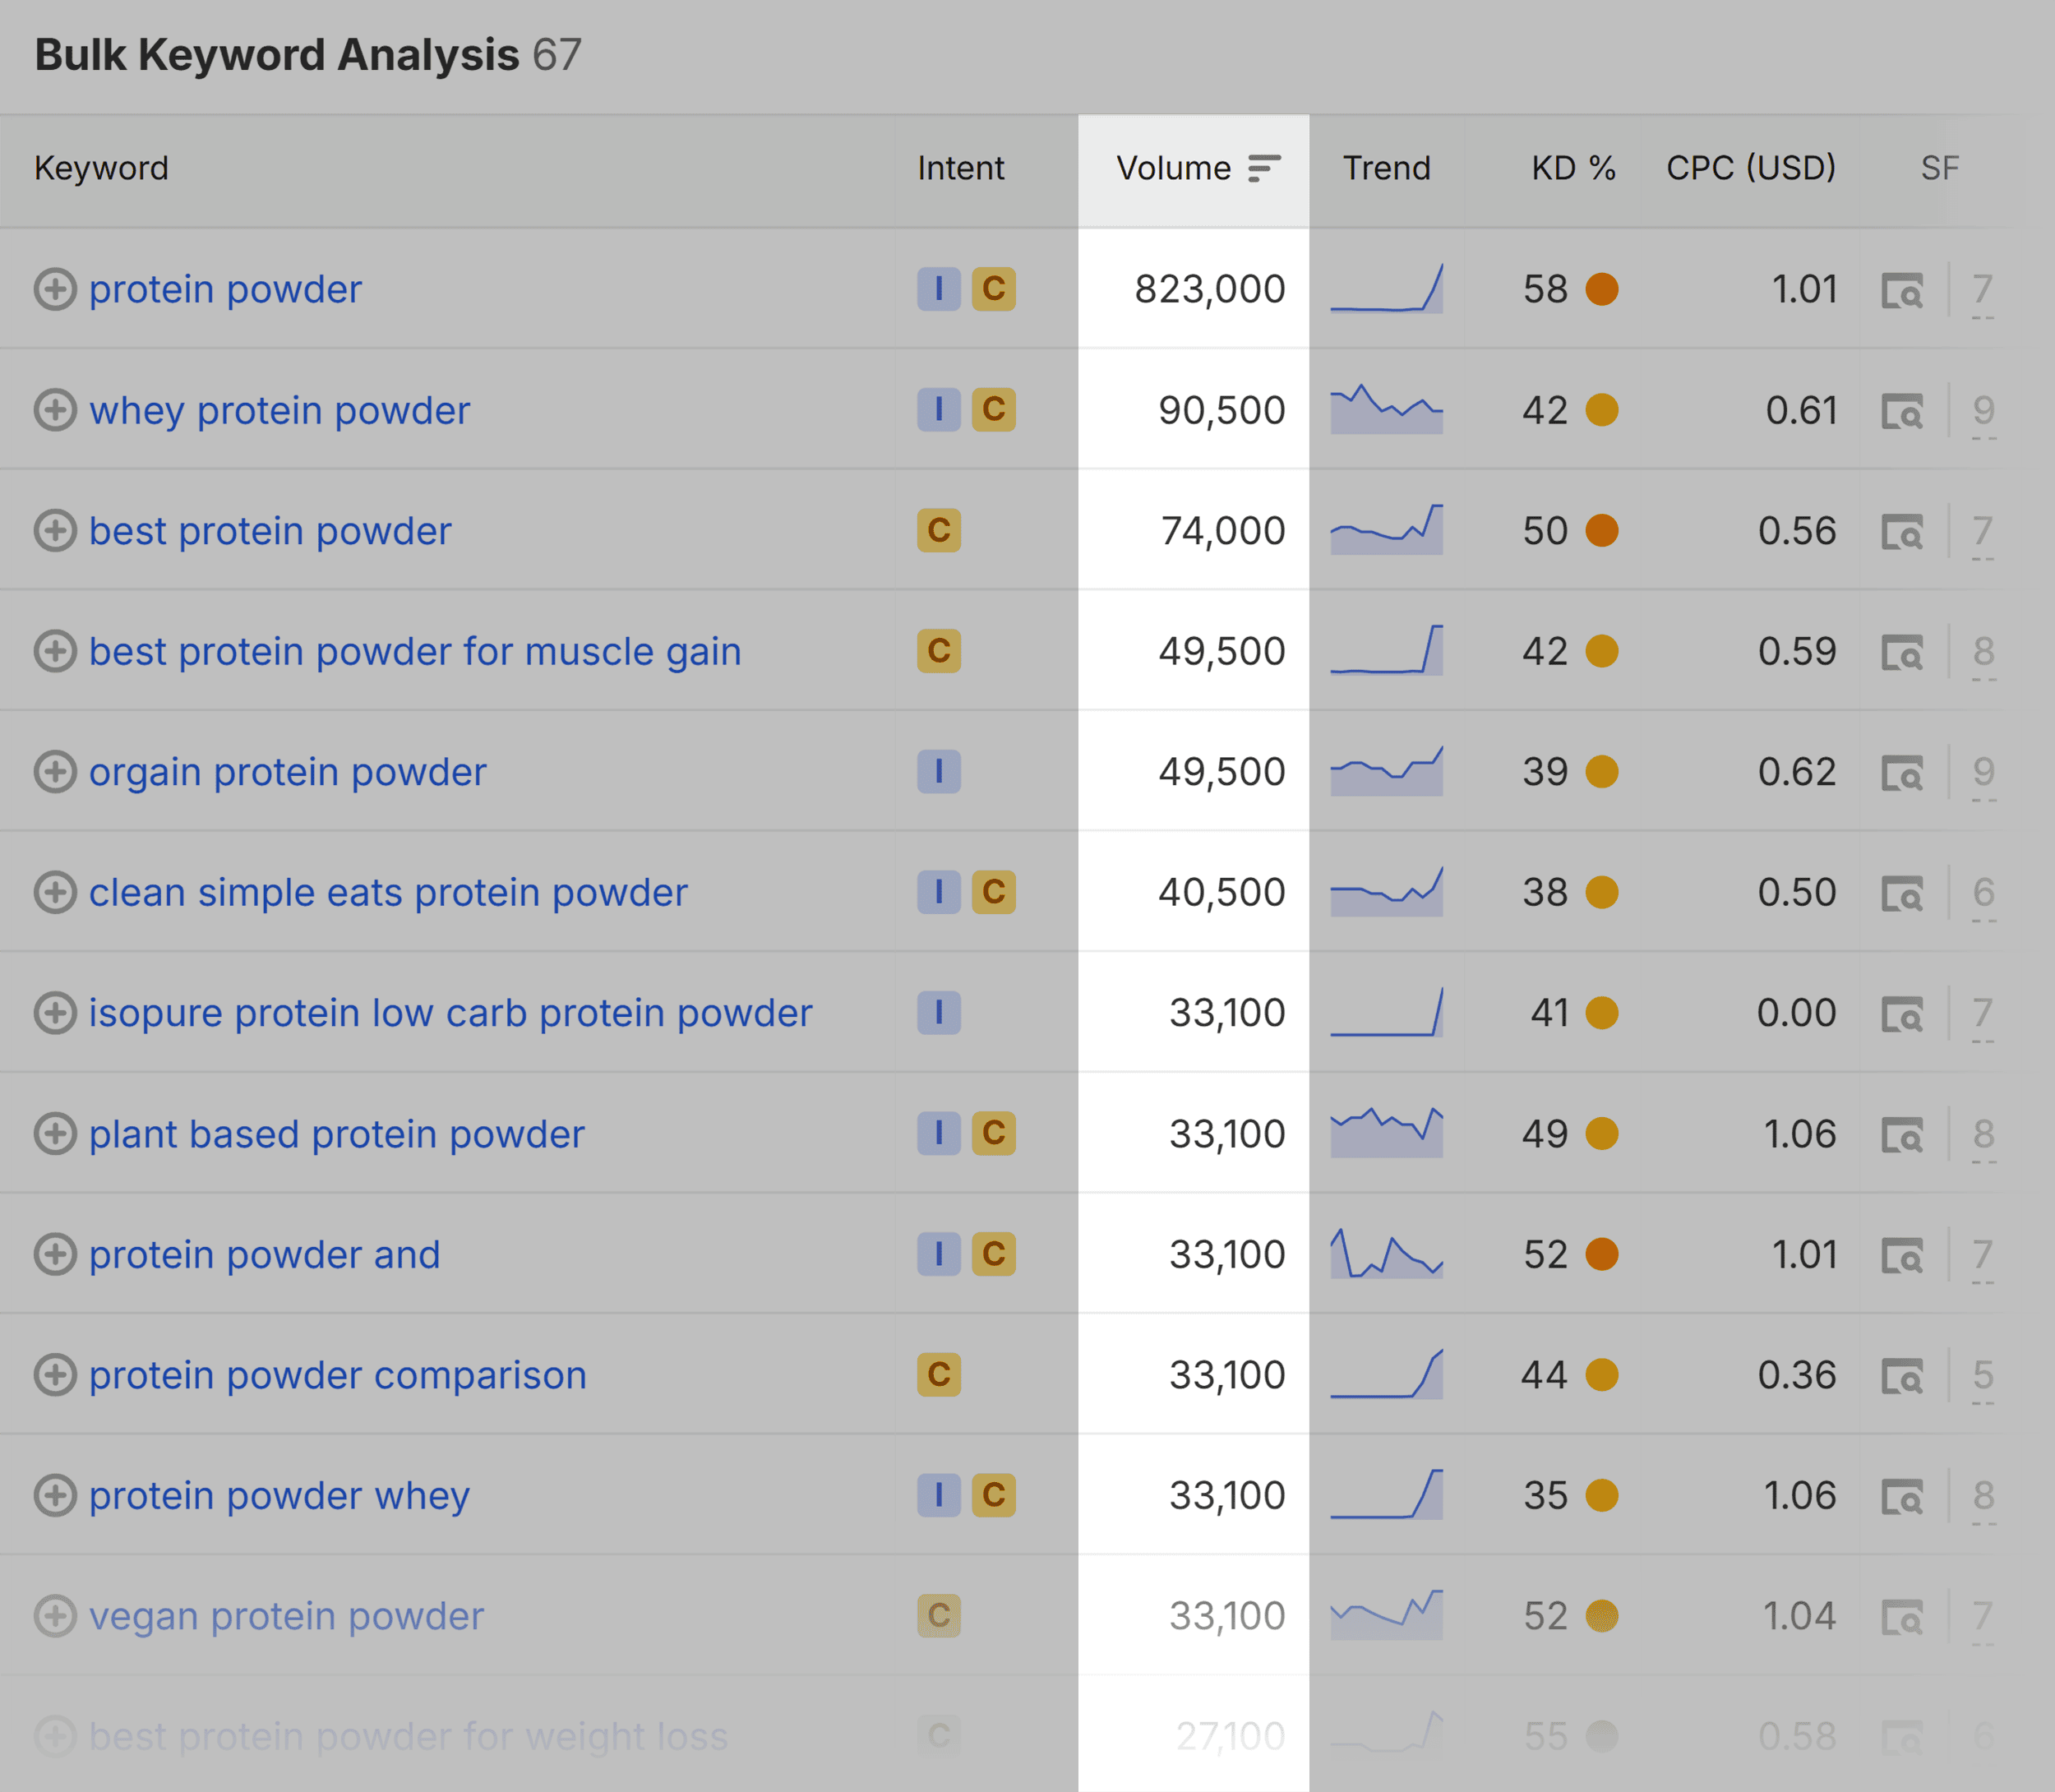Open 'protein powder' keyword link

[225, 290]
